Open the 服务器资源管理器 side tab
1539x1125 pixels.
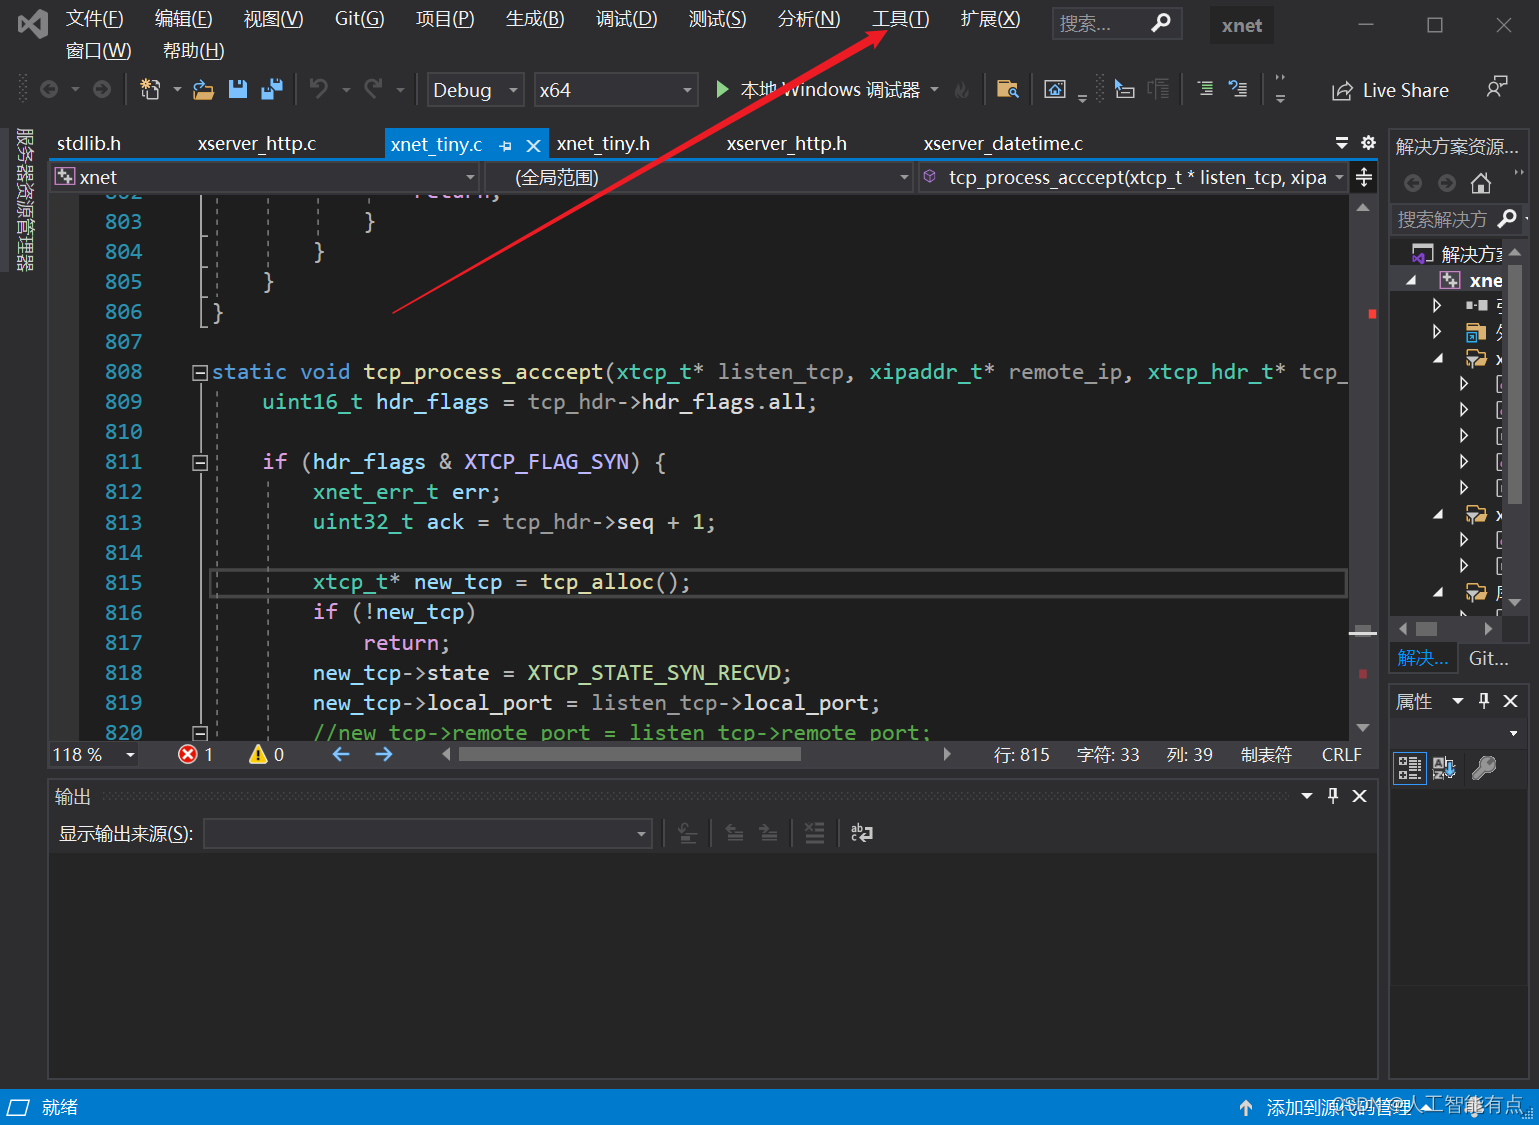(25, 200)
